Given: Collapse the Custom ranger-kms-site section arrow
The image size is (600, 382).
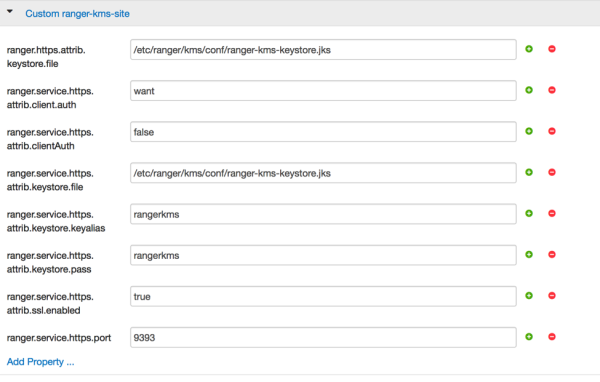Looking at the screenshot, I should click(x=10, y=11).
